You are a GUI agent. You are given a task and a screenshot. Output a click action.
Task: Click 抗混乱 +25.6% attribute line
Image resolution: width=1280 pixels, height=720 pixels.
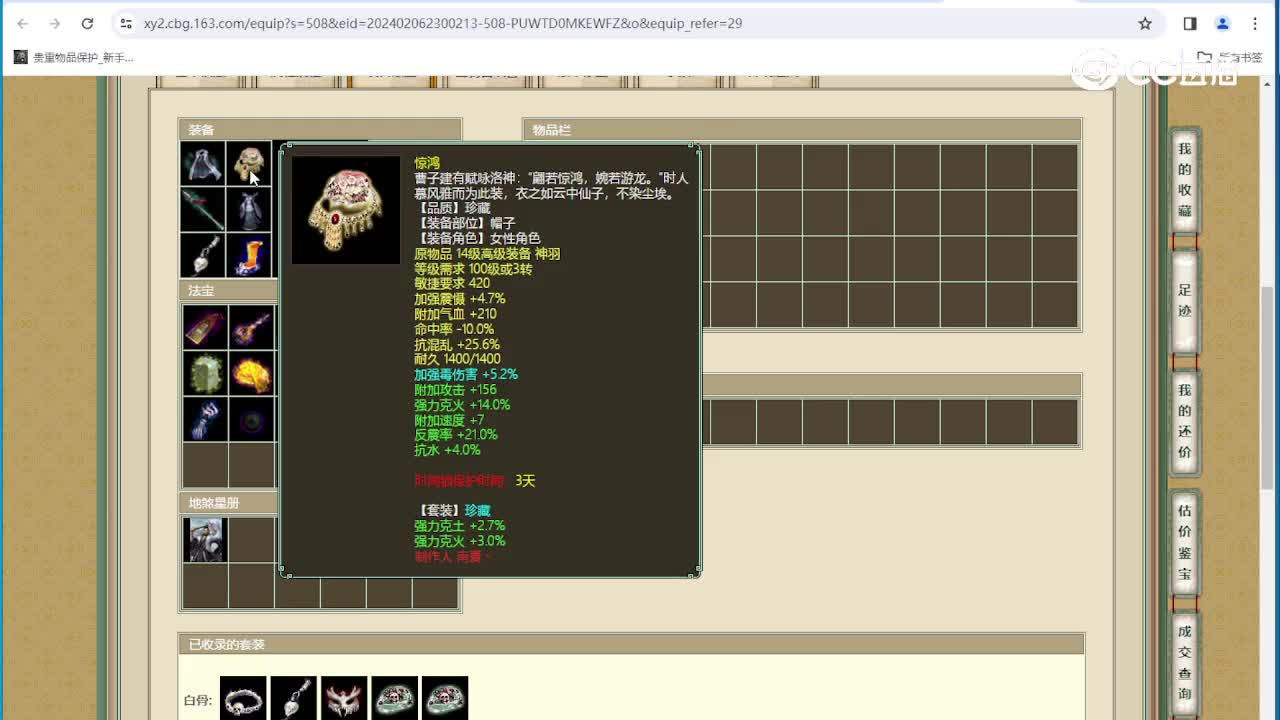457,344
